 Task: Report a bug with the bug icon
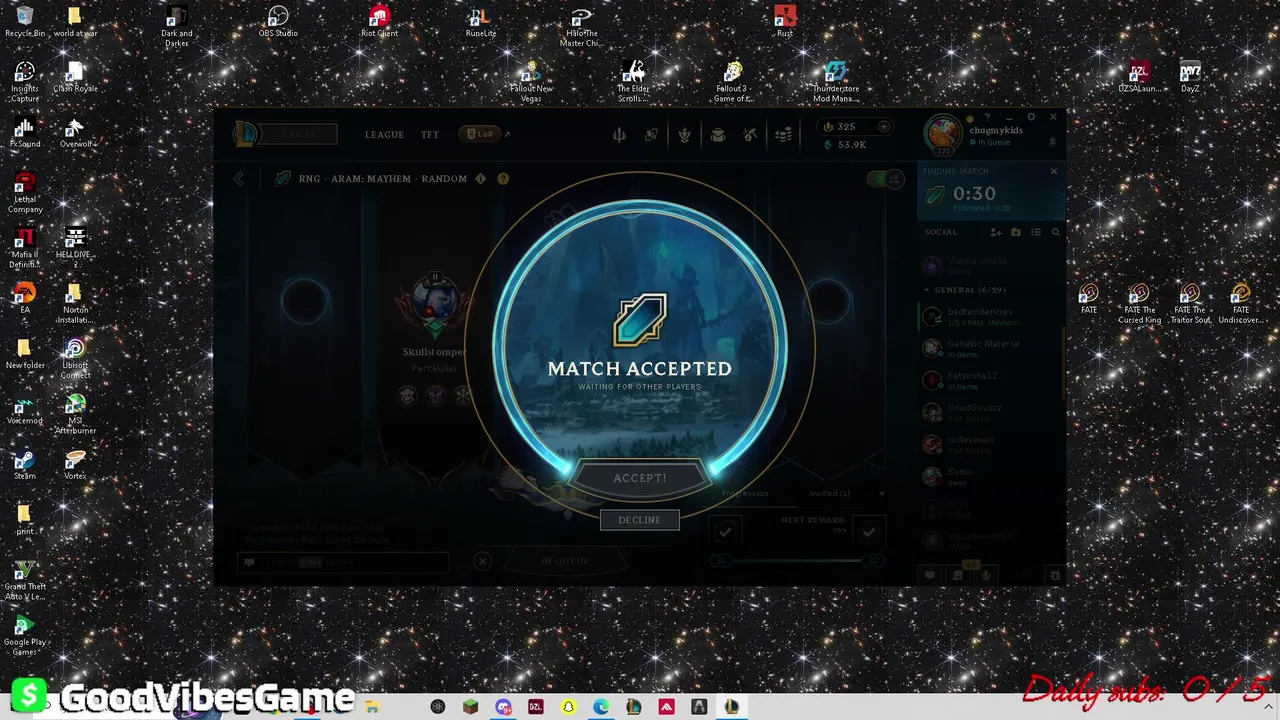[x=1054, y=575]
